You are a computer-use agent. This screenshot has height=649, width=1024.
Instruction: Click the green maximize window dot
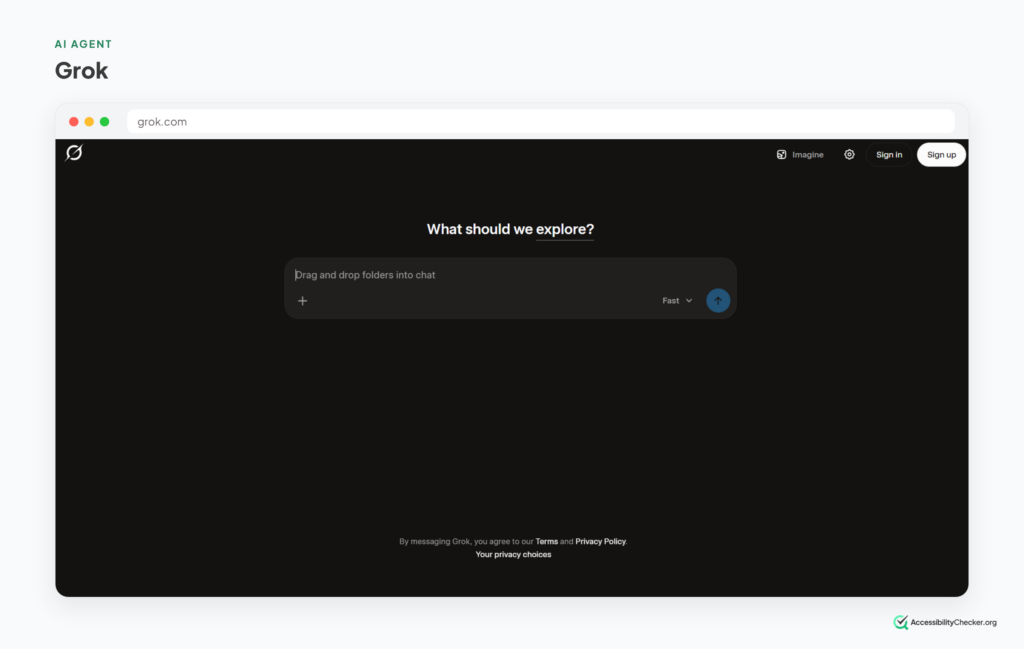[104, 121]
